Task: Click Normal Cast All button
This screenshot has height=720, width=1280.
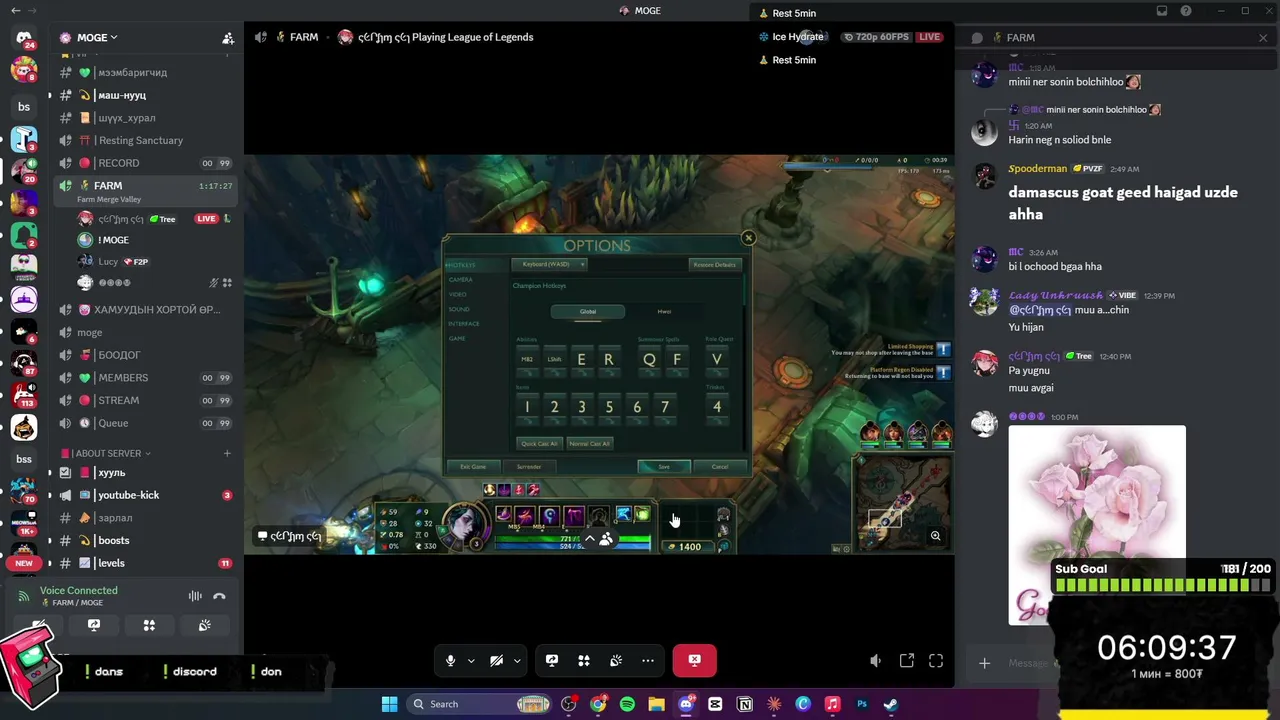Action: click(x=589, y=443)
